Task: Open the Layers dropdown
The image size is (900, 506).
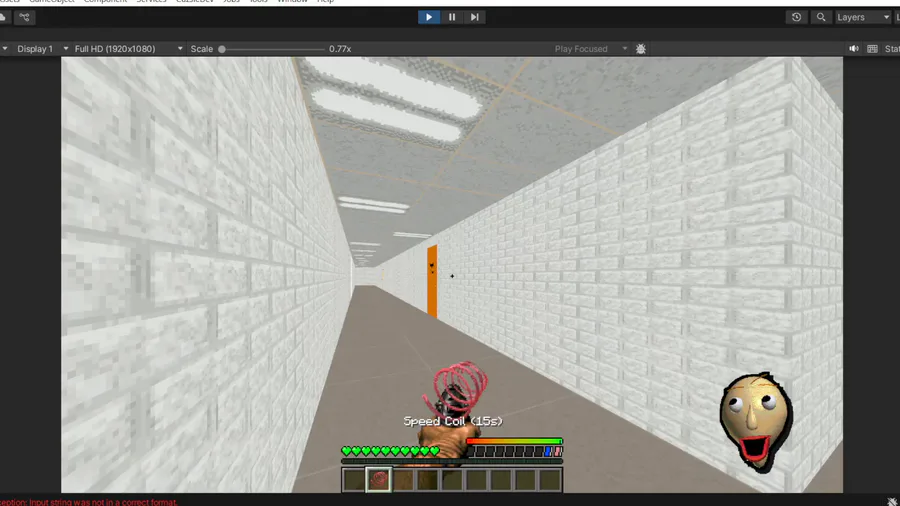Action: coord(862,17)
